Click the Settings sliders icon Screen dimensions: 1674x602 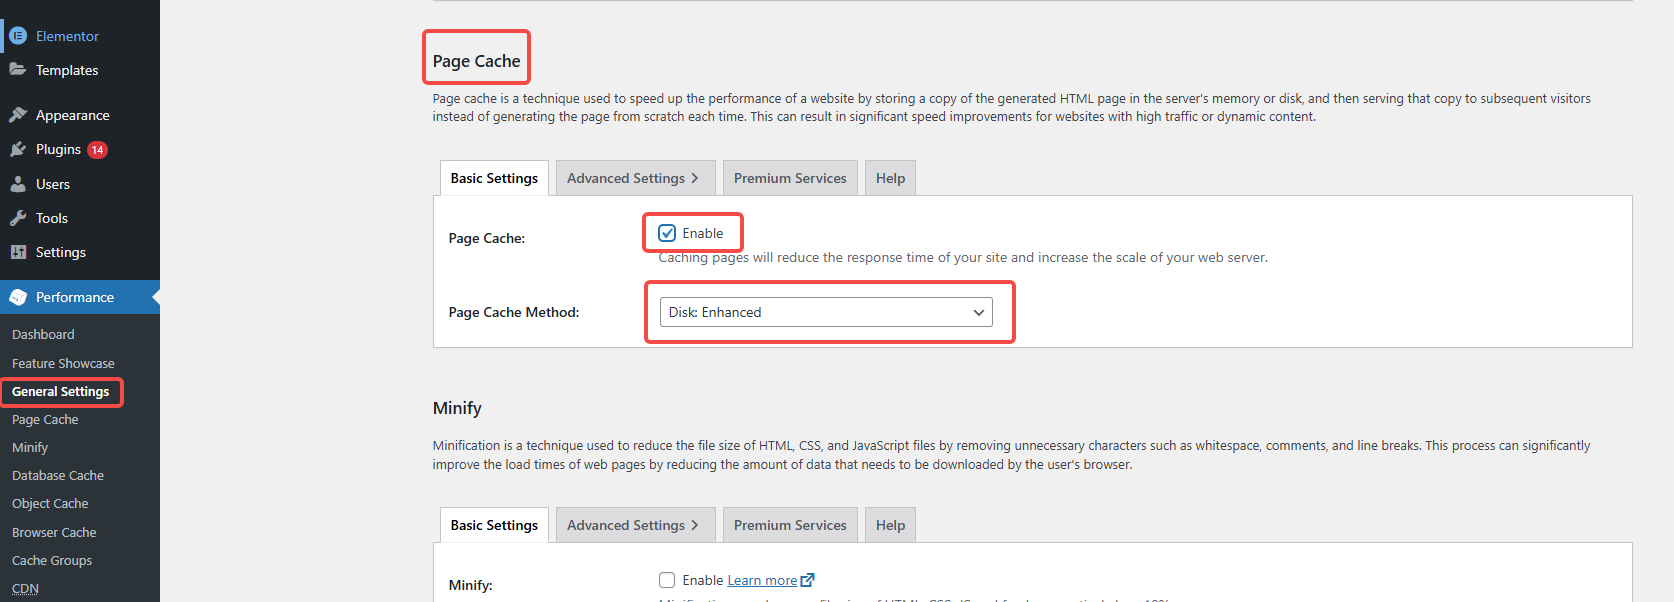point(18,252)
